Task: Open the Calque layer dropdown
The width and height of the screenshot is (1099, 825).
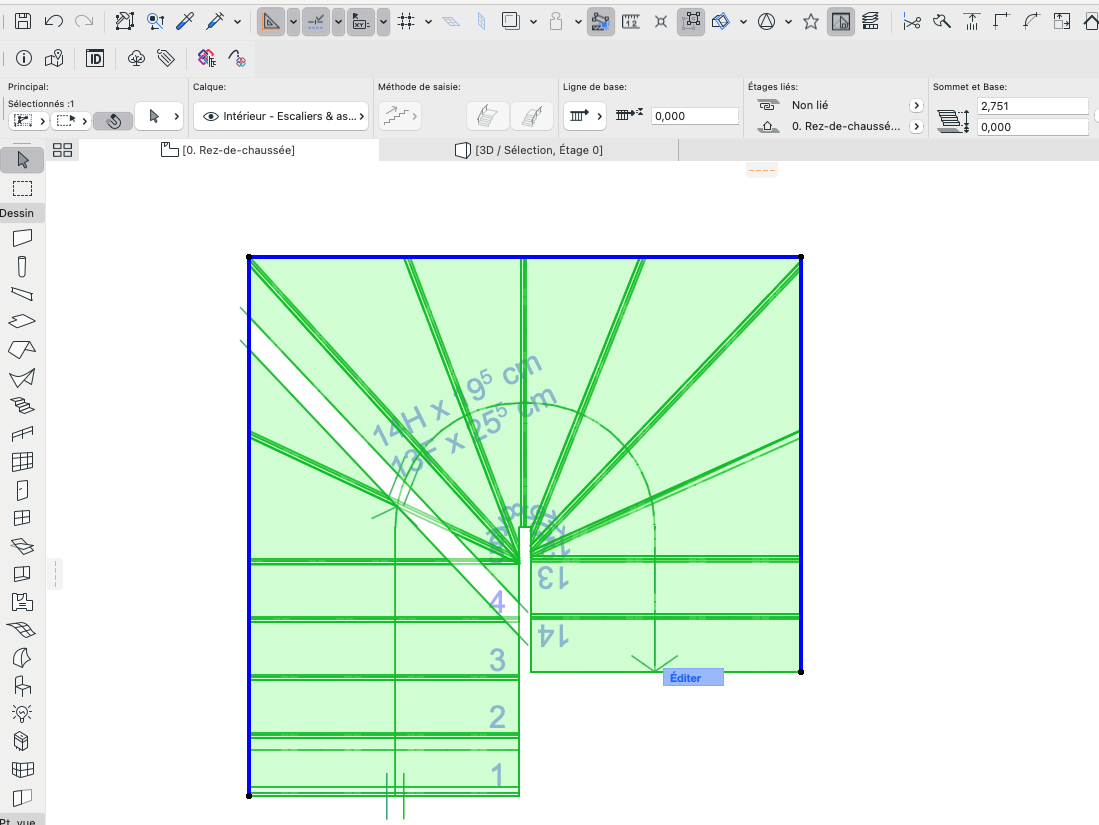Action: 282,116
